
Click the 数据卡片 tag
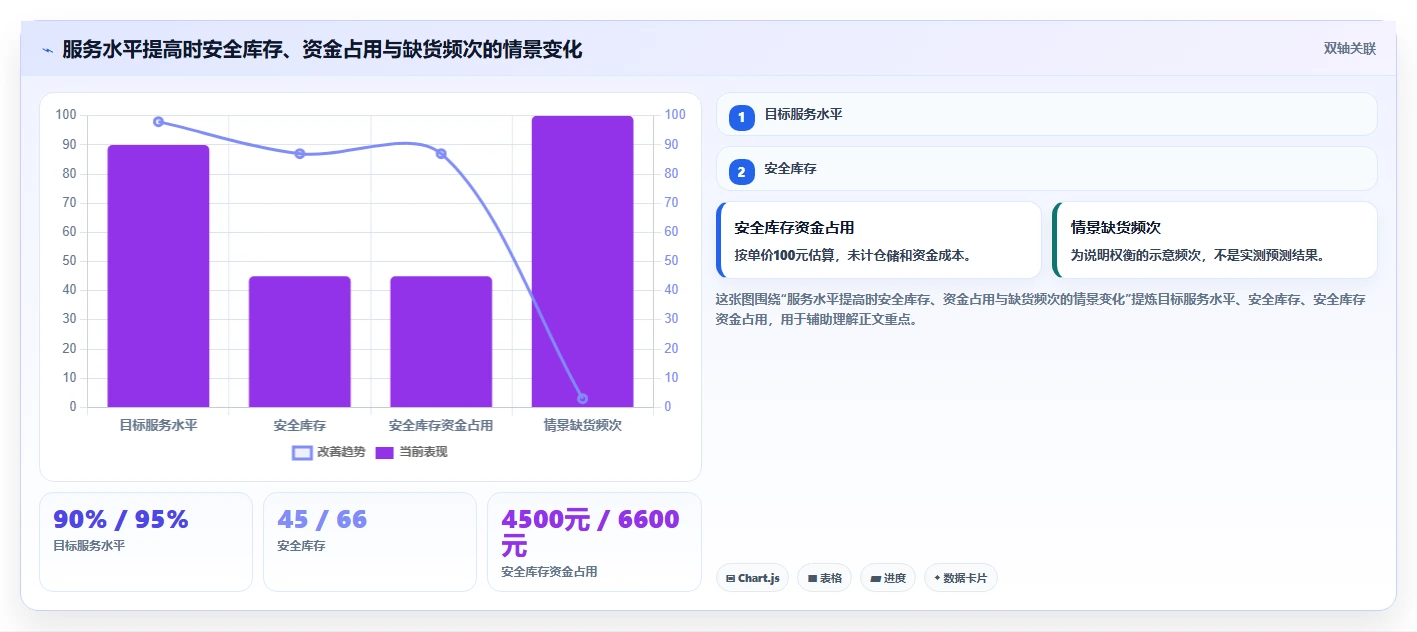(960, 578)
